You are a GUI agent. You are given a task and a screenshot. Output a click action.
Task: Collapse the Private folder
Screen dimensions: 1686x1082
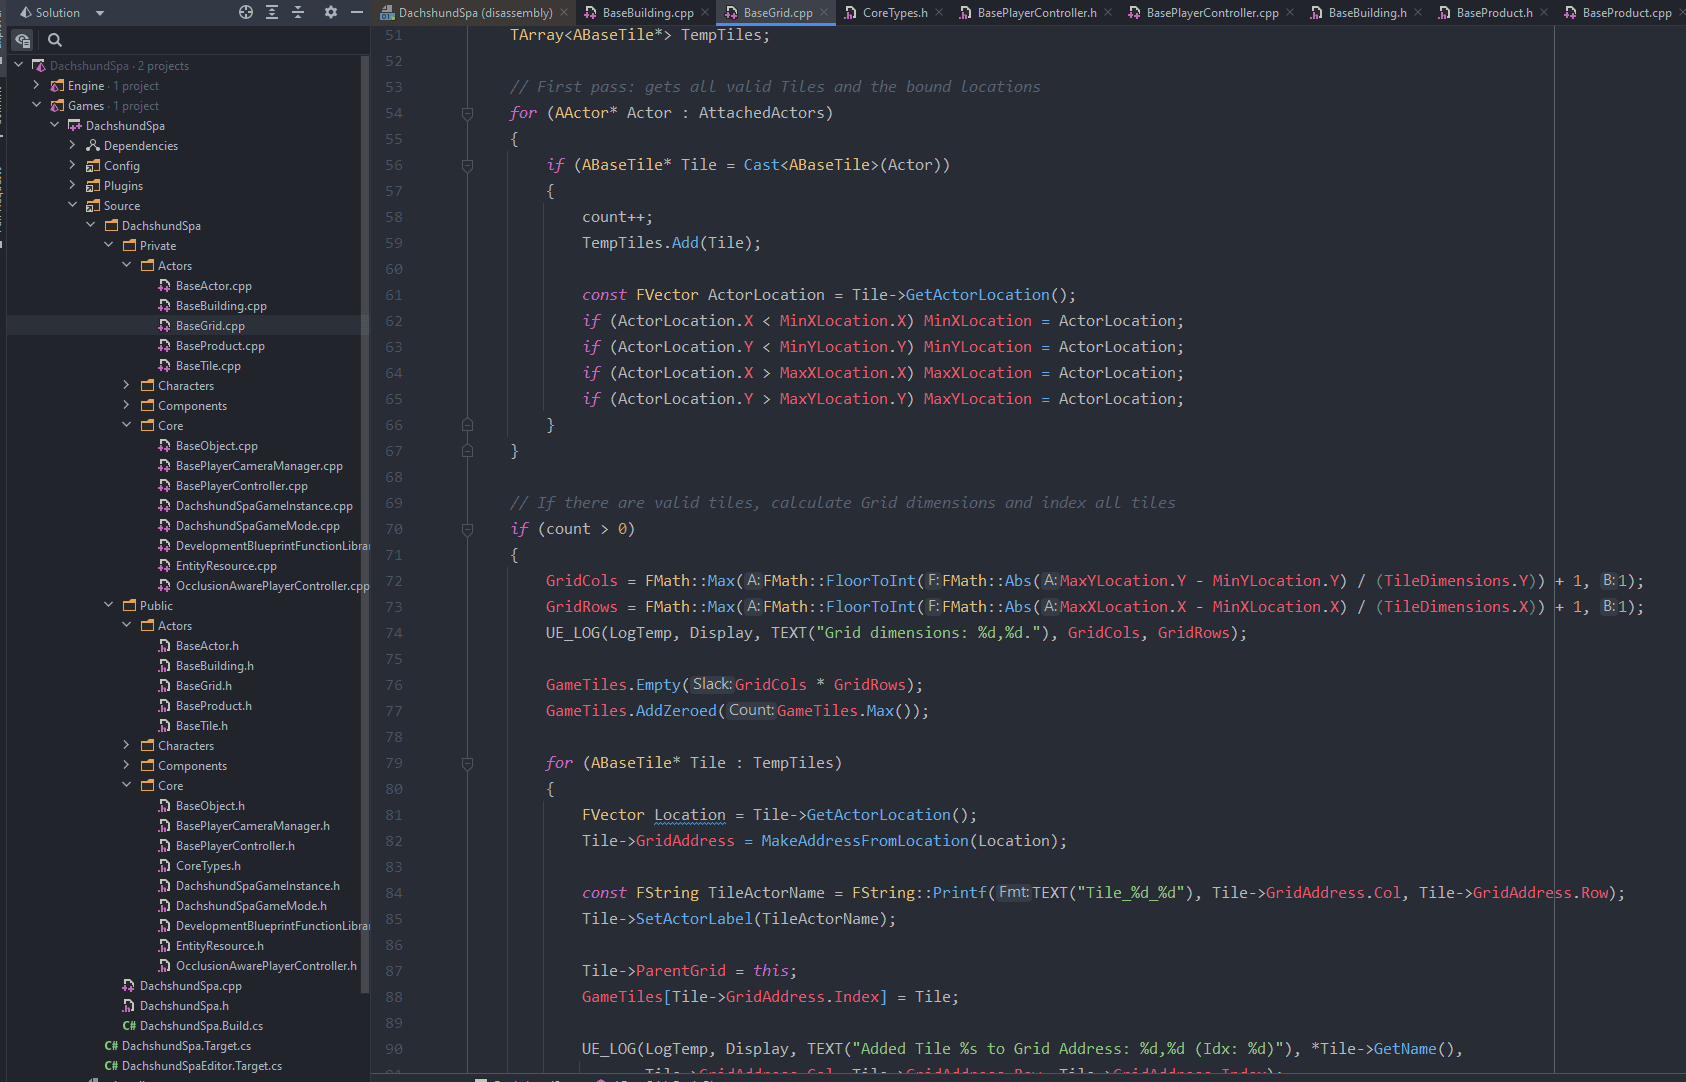tap(109, 246)
